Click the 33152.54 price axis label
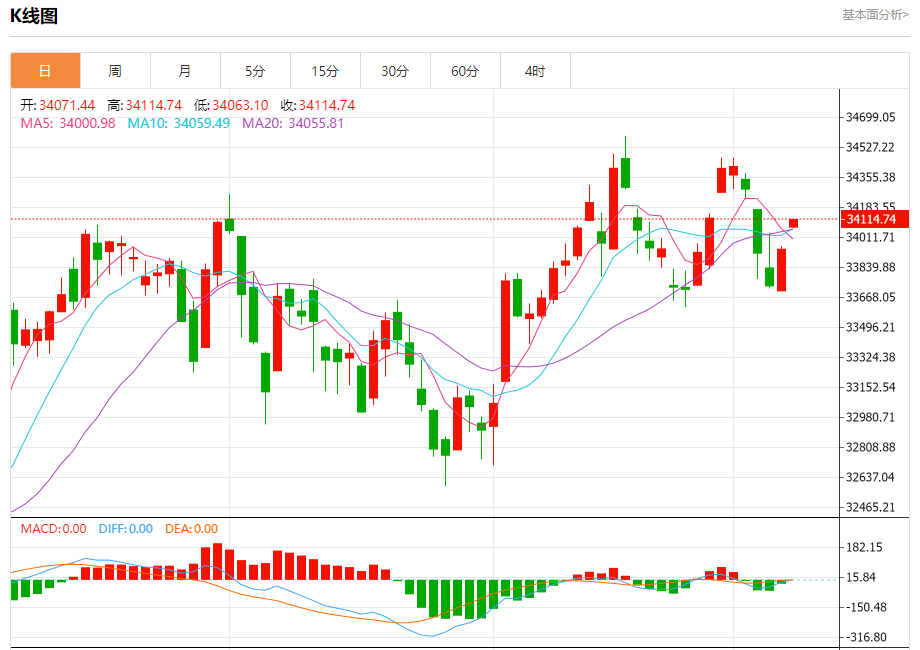 (871, 387)
